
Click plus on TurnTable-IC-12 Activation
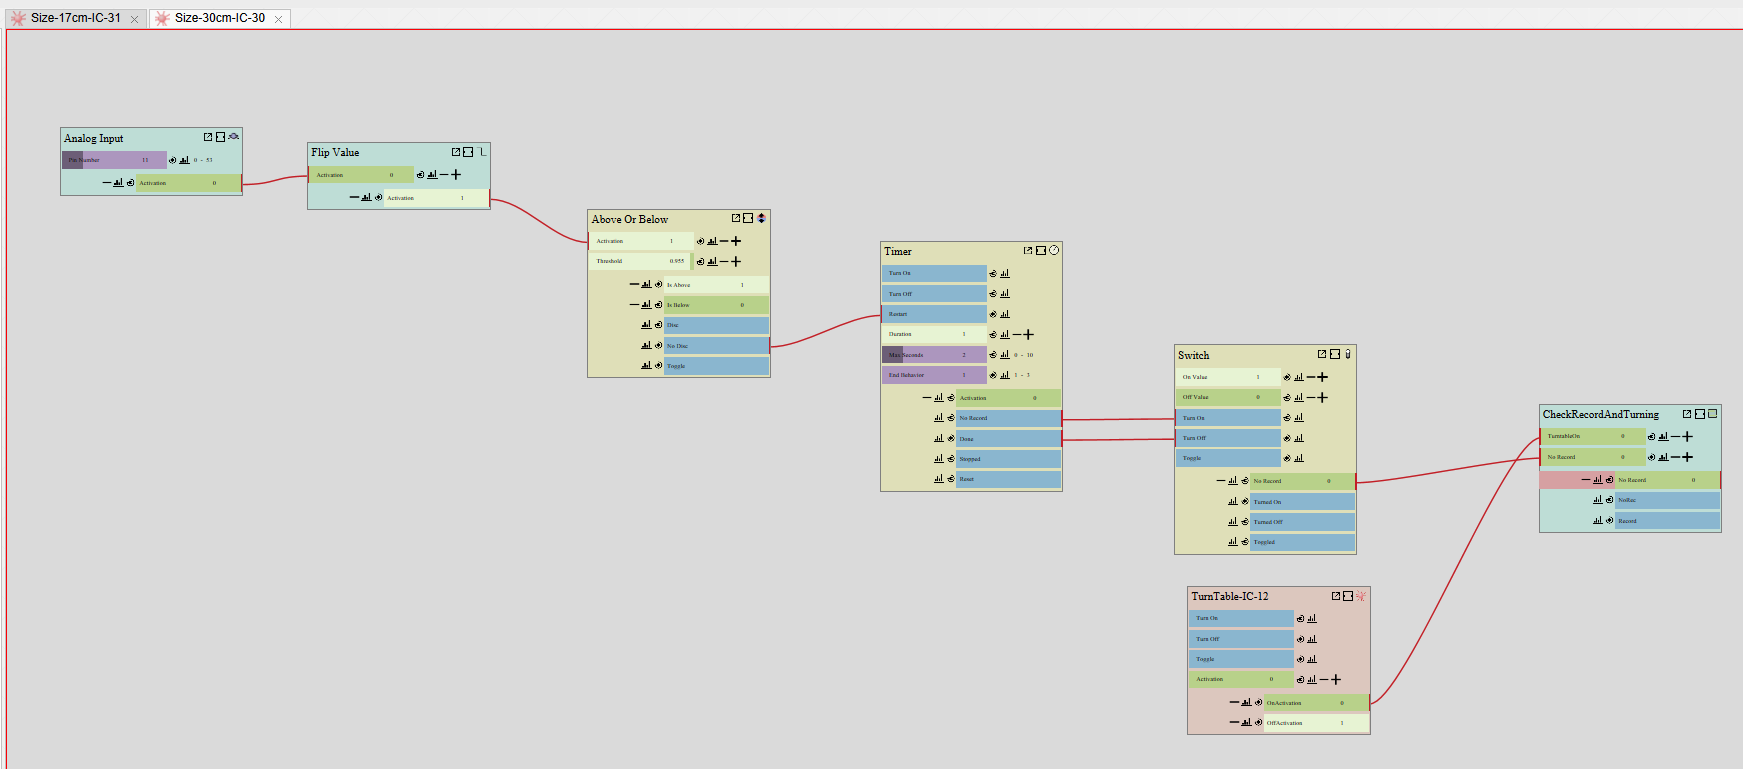tap(1335, 679)
